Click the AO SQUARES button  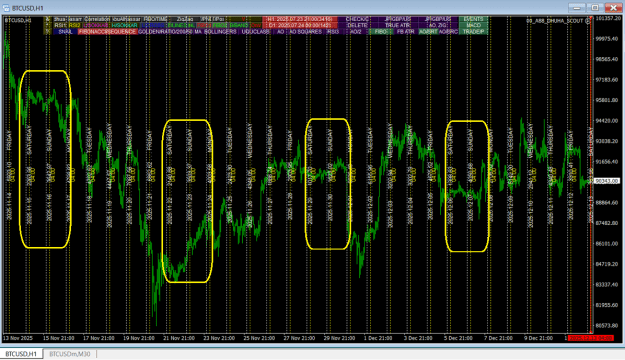point(305,31)
